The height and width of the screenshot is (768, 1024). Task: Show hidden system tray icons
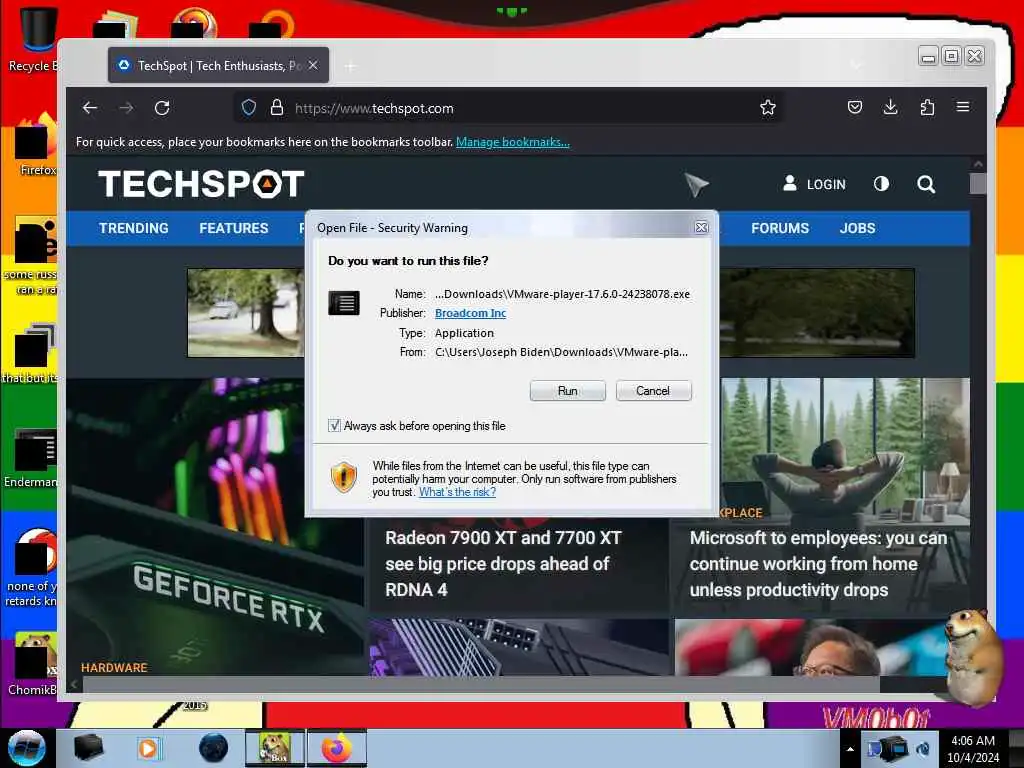[850, 749]
